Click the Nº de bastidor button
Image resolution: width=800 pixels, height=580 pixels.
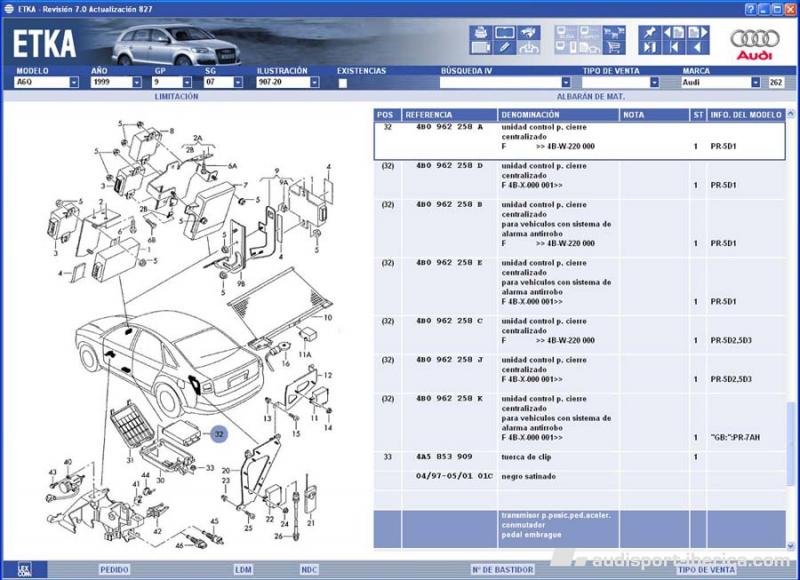tap(503, 569)
